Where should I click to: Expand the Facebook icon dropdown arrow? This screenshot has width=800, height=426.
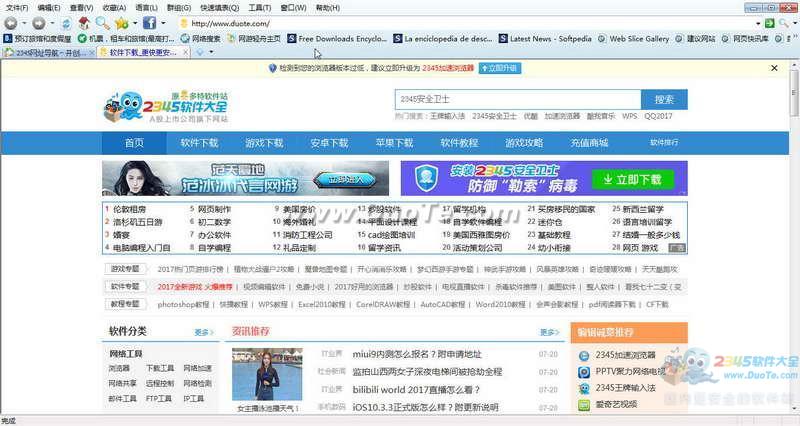point(163,23)
